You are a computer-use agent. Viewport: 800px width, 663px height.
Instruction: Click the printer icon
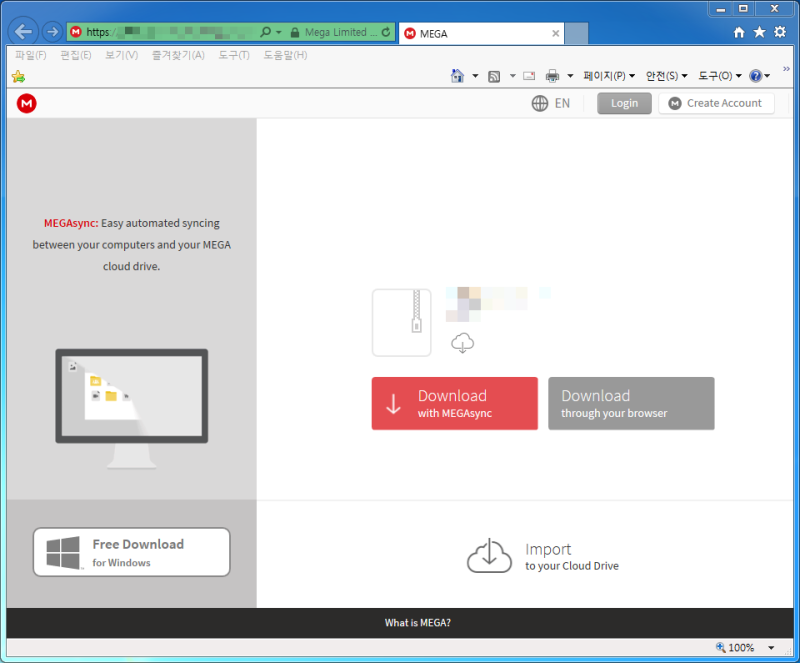coord(552,76)
